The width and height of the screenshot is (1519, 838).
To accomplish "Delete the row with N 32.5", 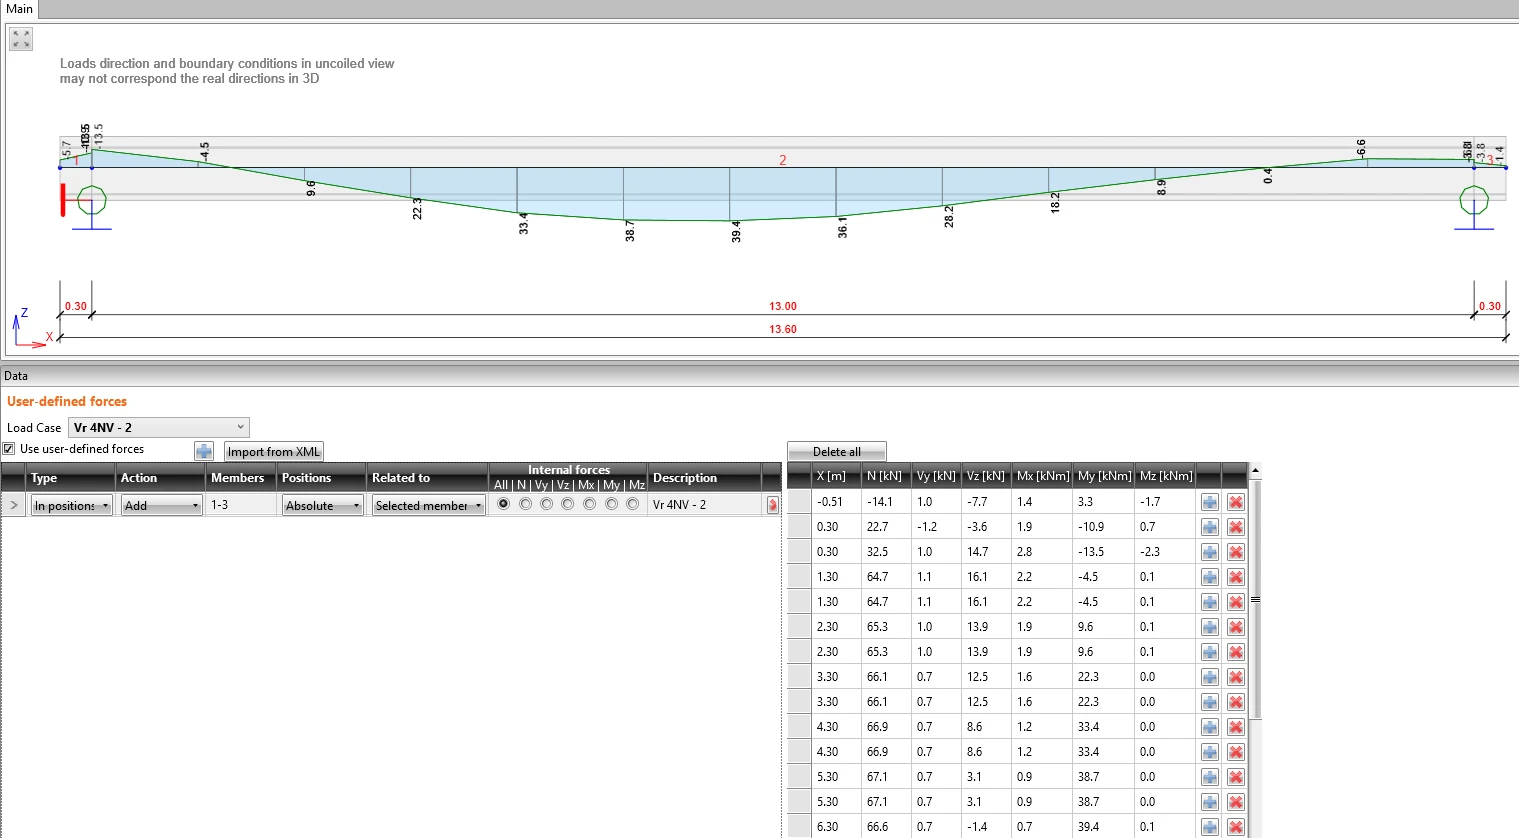I will (x=1236, y=552).
